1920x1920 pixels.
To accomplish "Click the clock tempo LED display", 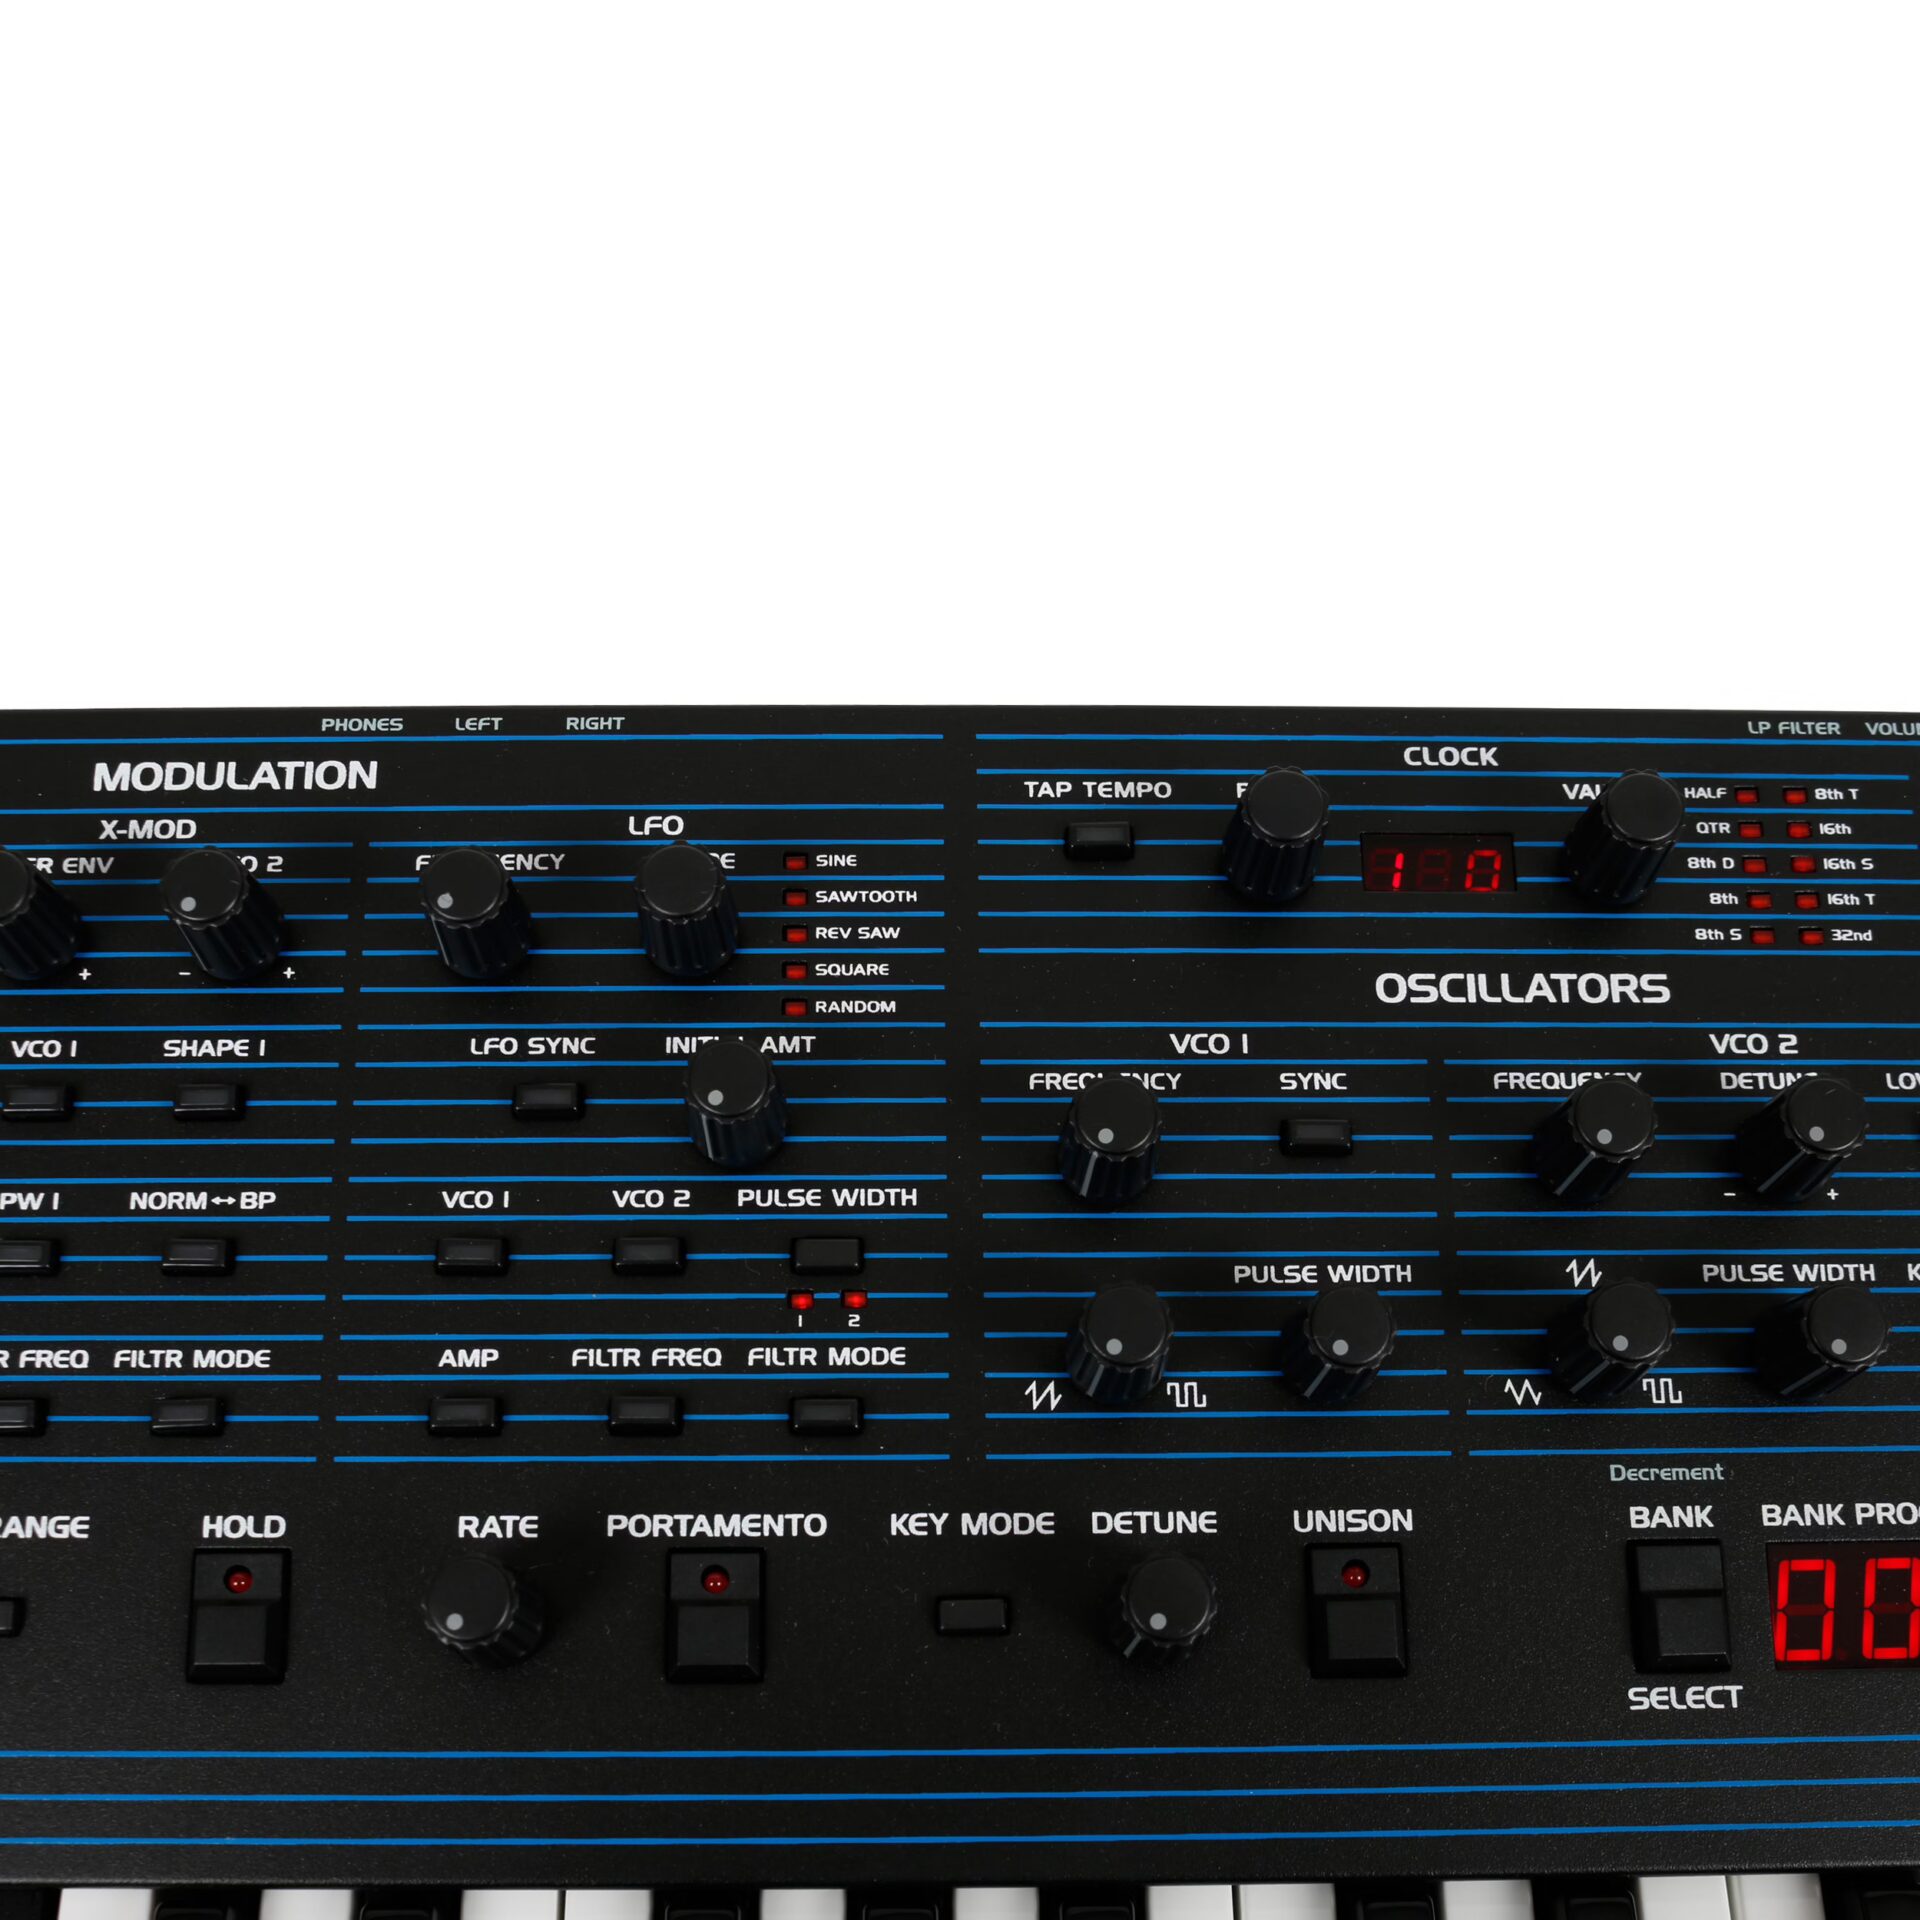I will pyautogui.click(x=1436, y=862).
